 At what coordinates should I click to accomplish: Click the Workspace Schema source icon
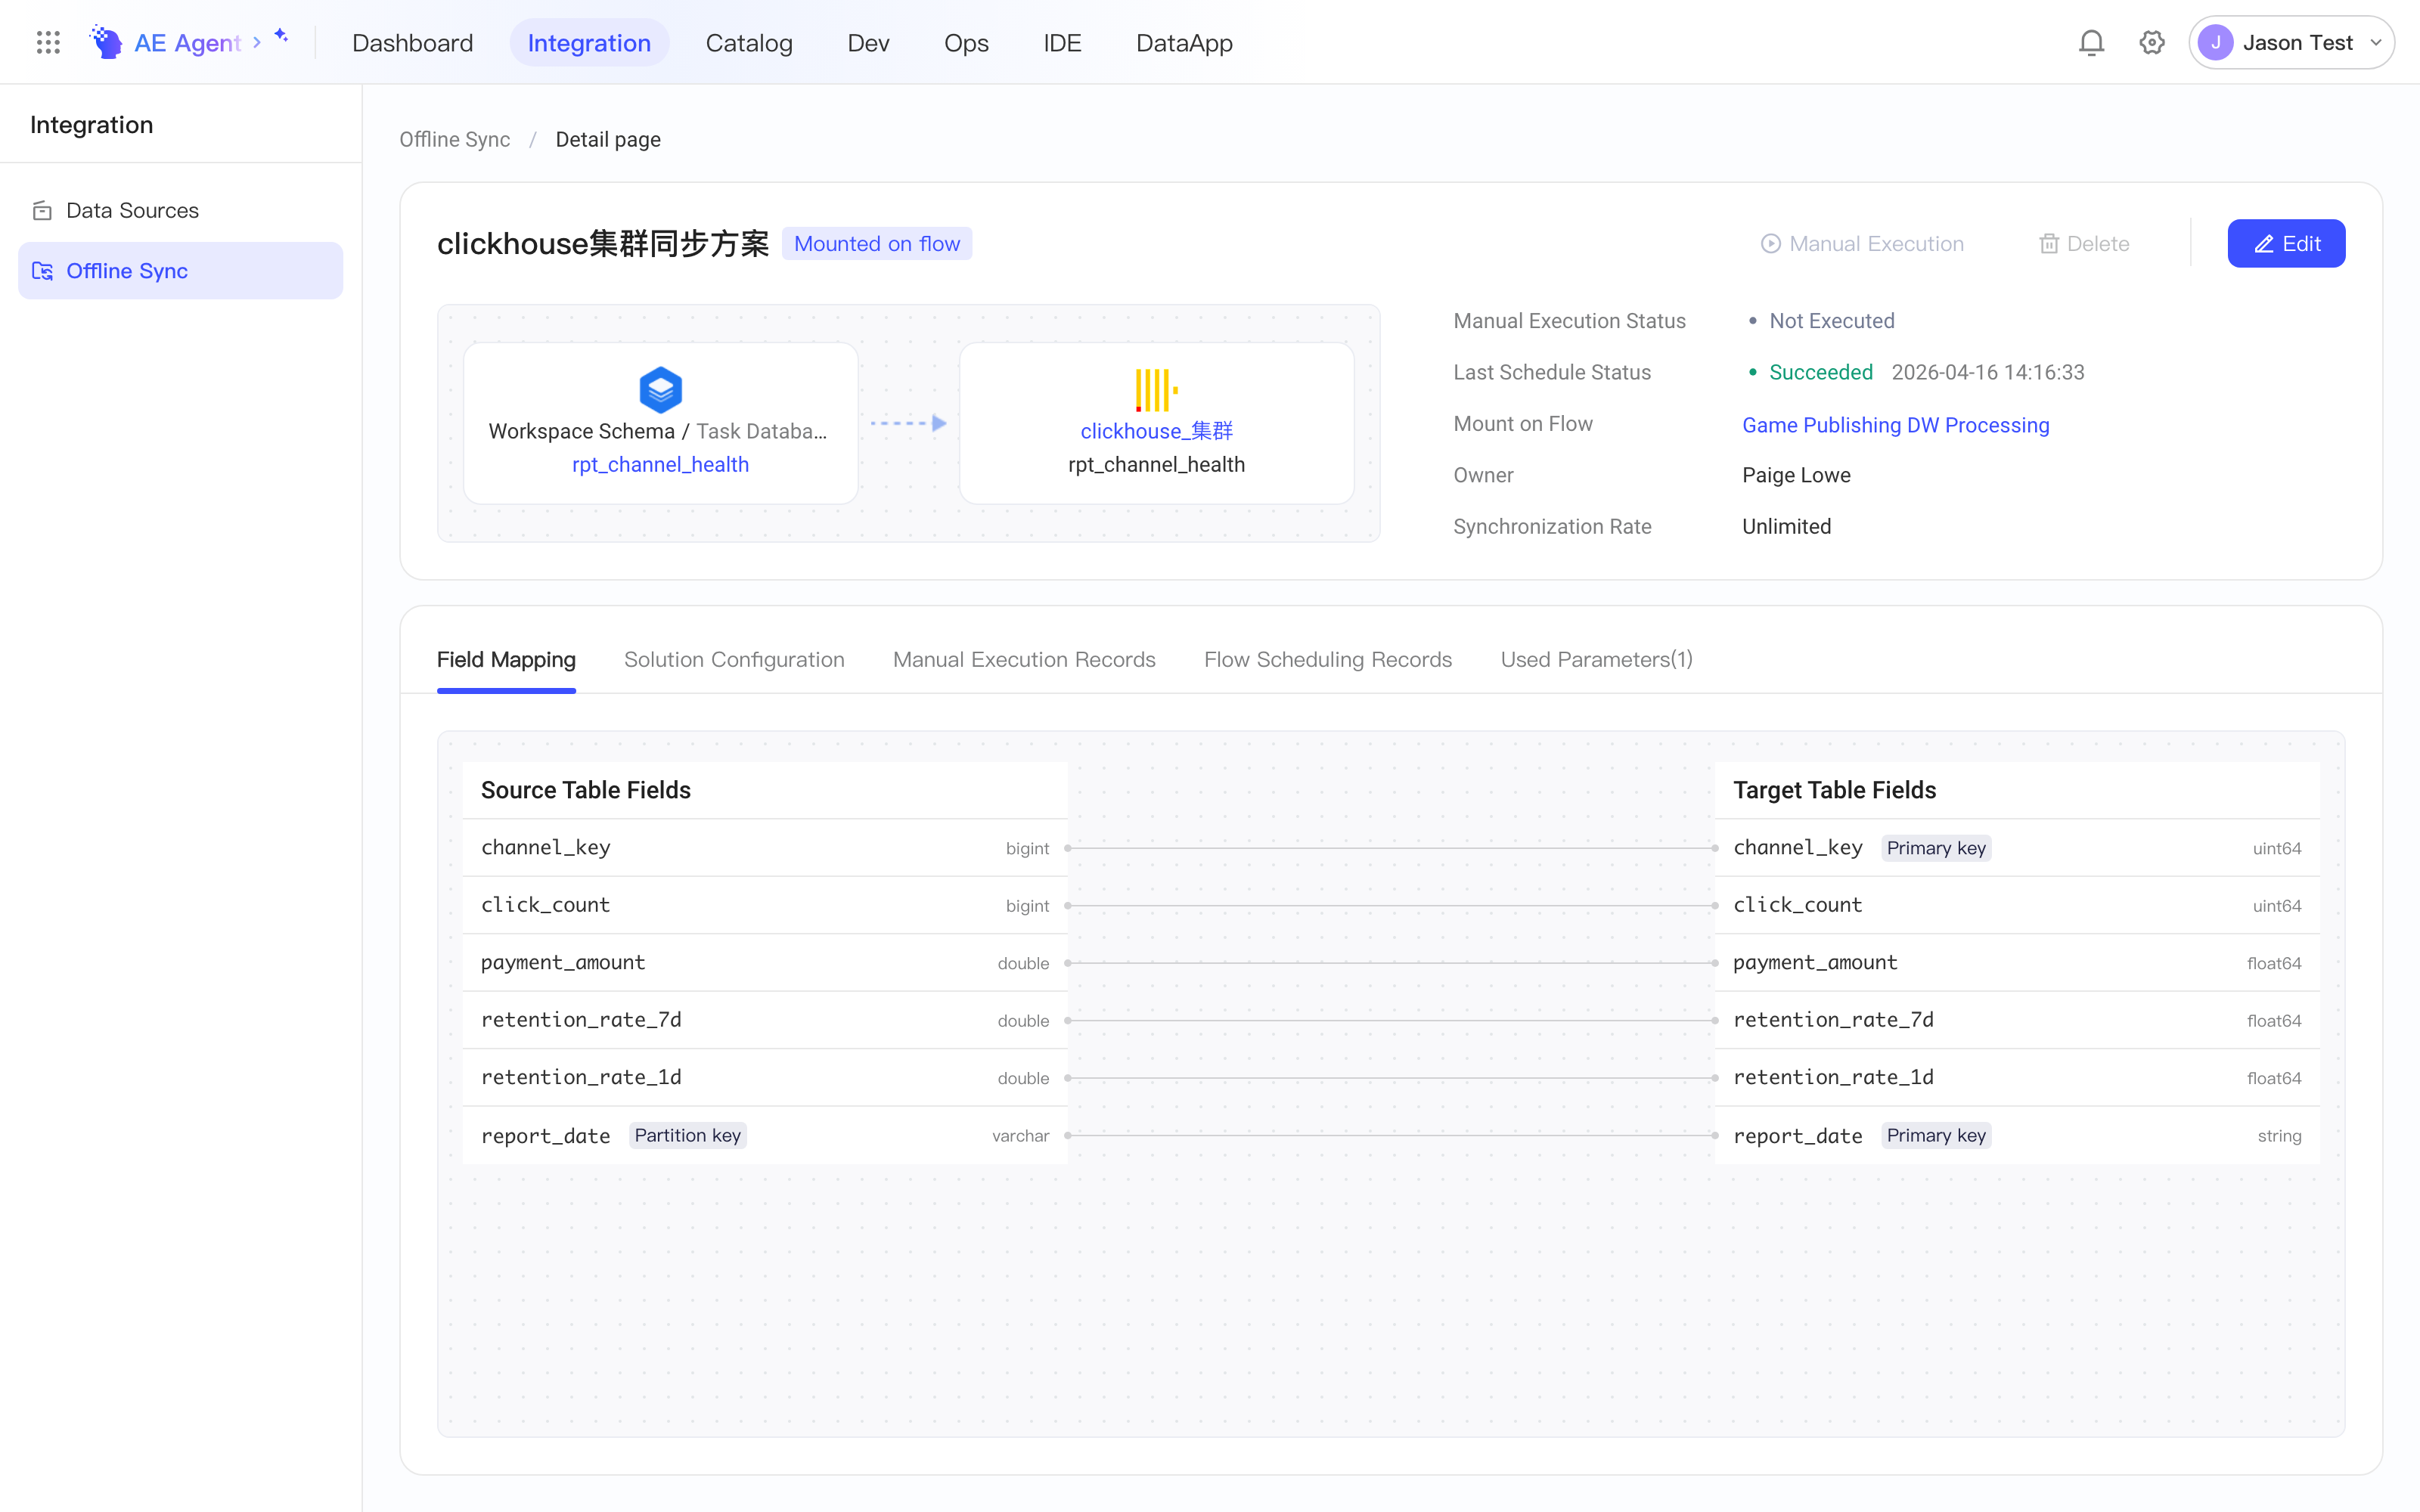(660, 390)
